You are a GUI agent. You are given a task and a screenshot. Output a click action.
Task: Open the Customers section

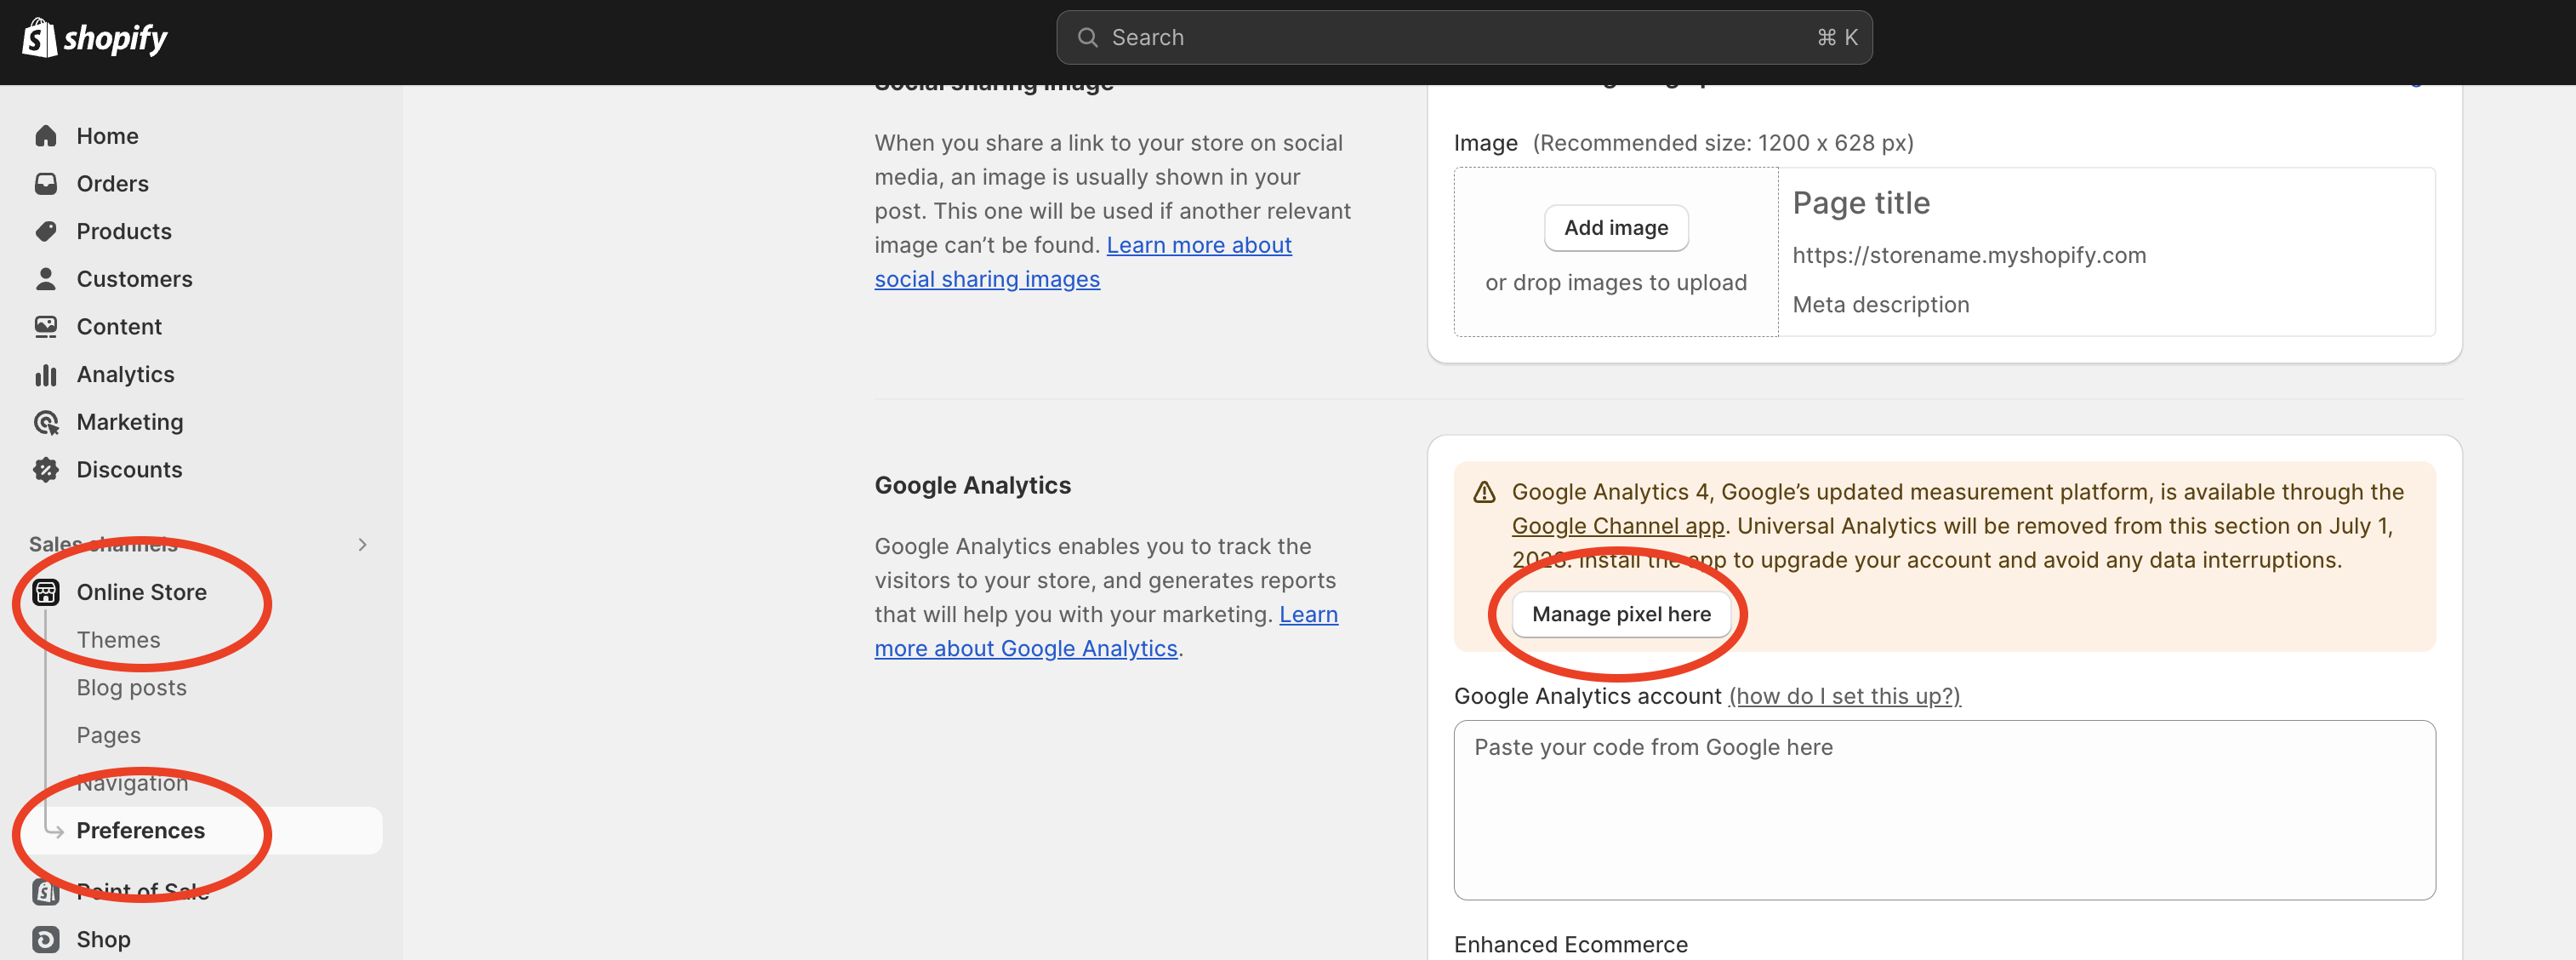(x=135, y=279)
